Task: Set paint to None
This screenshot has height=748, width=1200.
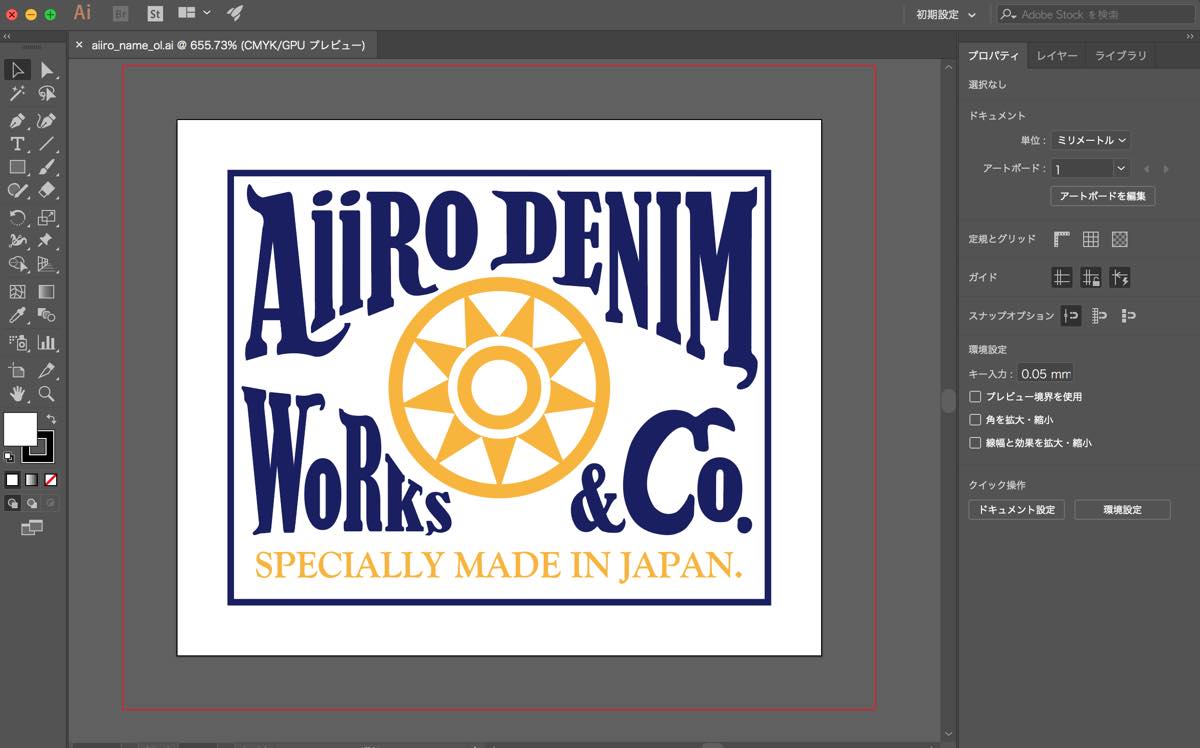Action: click(x=50, y=480)
